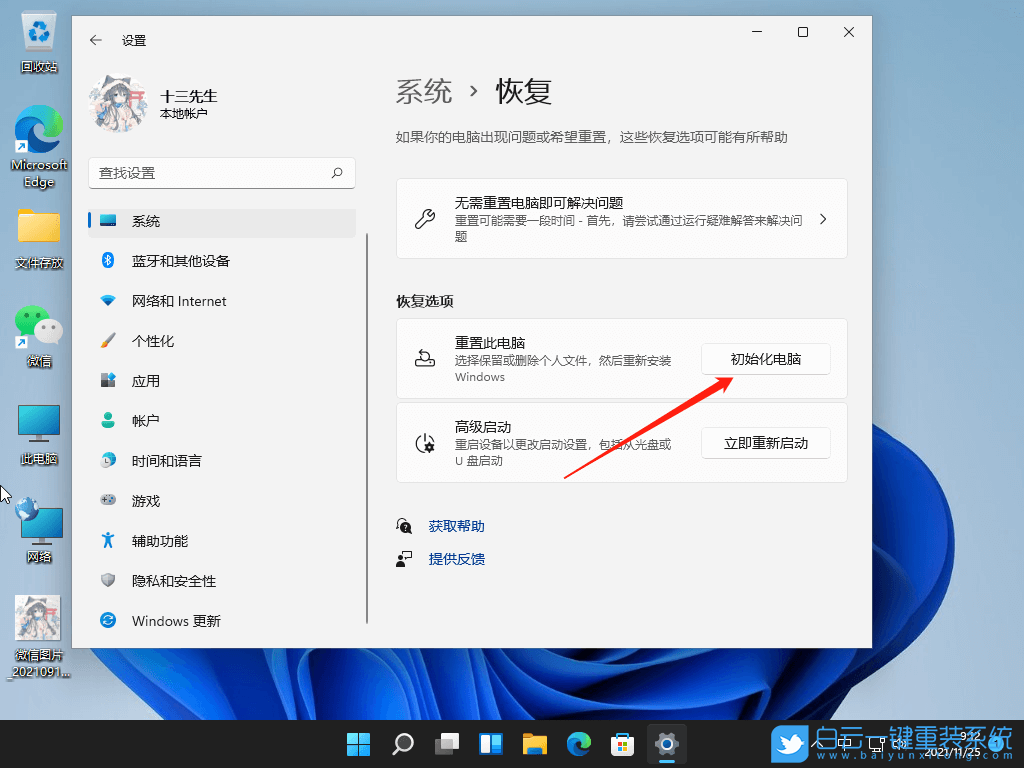
Task: Open Search from the taskbar
Action: pyautogui.click(x=402, y=744)
